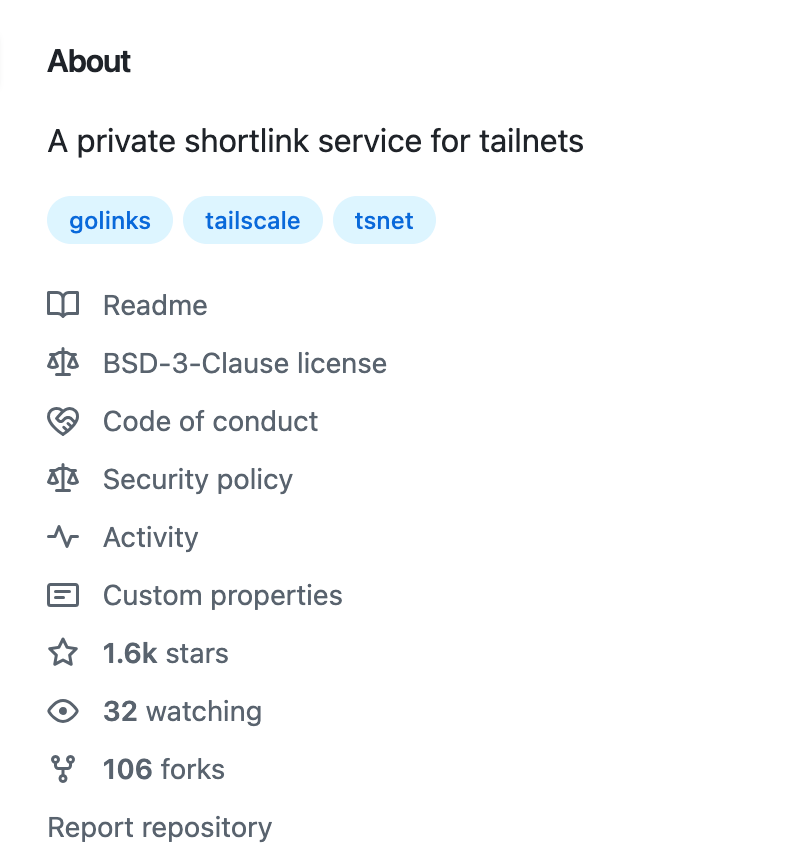Click the BSD-3-Clause license scale icon
812x850 pixels.
(63, 363)
